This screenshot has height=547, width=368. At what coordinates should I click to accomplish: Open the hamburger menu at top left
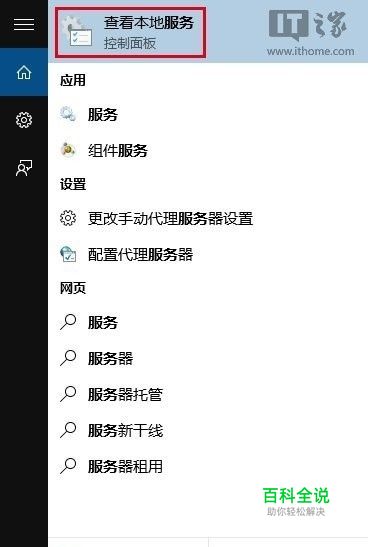[24, 24]
